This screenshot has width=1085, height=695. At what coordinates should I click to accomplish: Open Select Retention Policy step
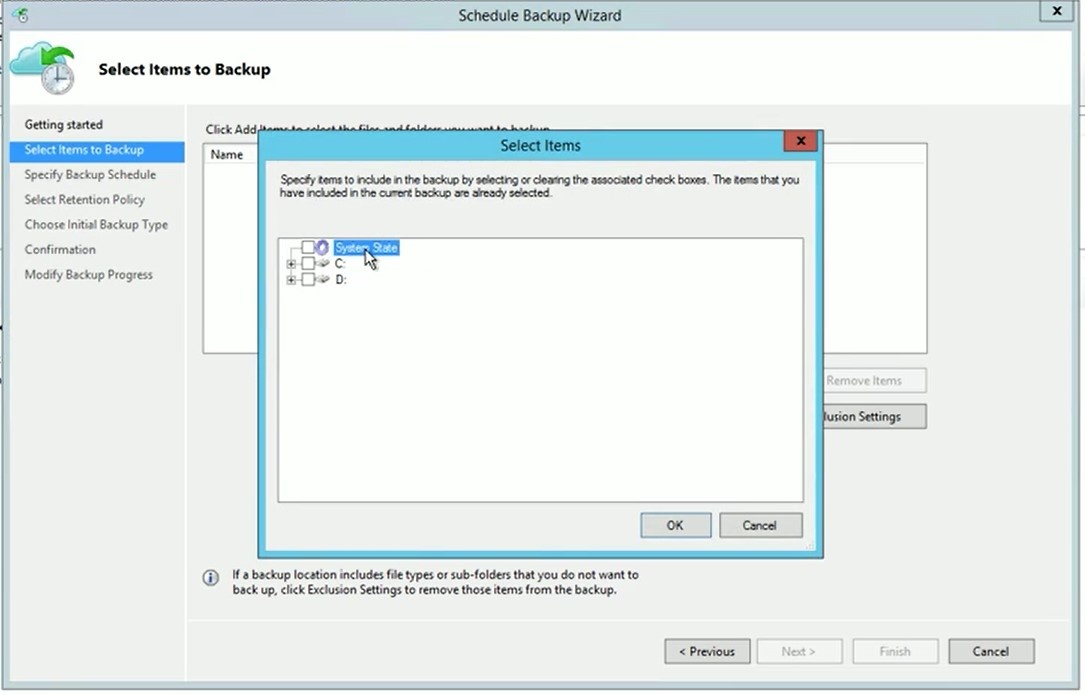(85, 200)
